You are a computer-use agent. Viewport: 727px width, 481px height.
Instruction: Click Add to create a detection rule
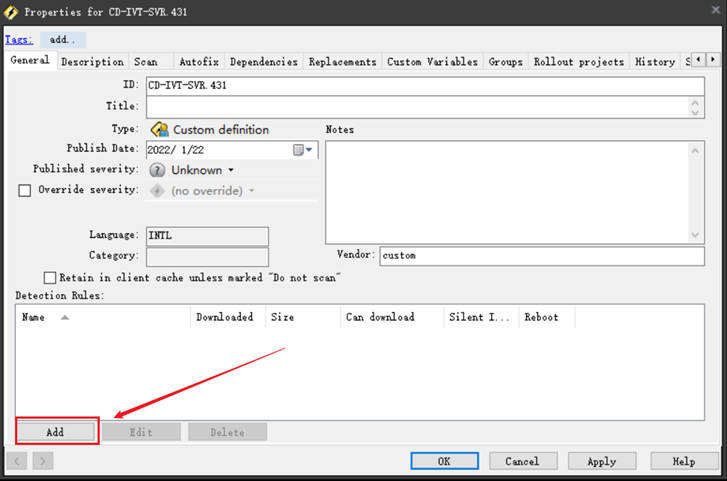[x=56, y=432]
